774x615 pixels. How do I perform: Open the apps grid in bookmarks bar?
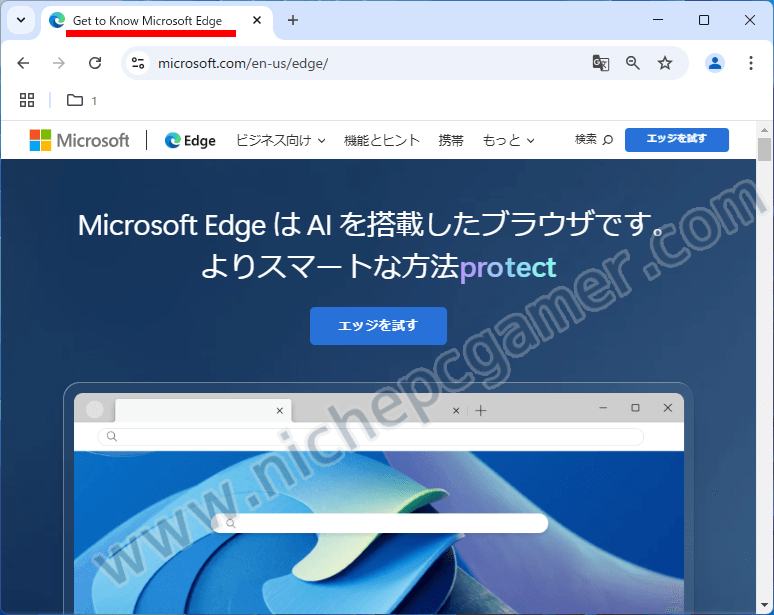(x=27, y=100)
